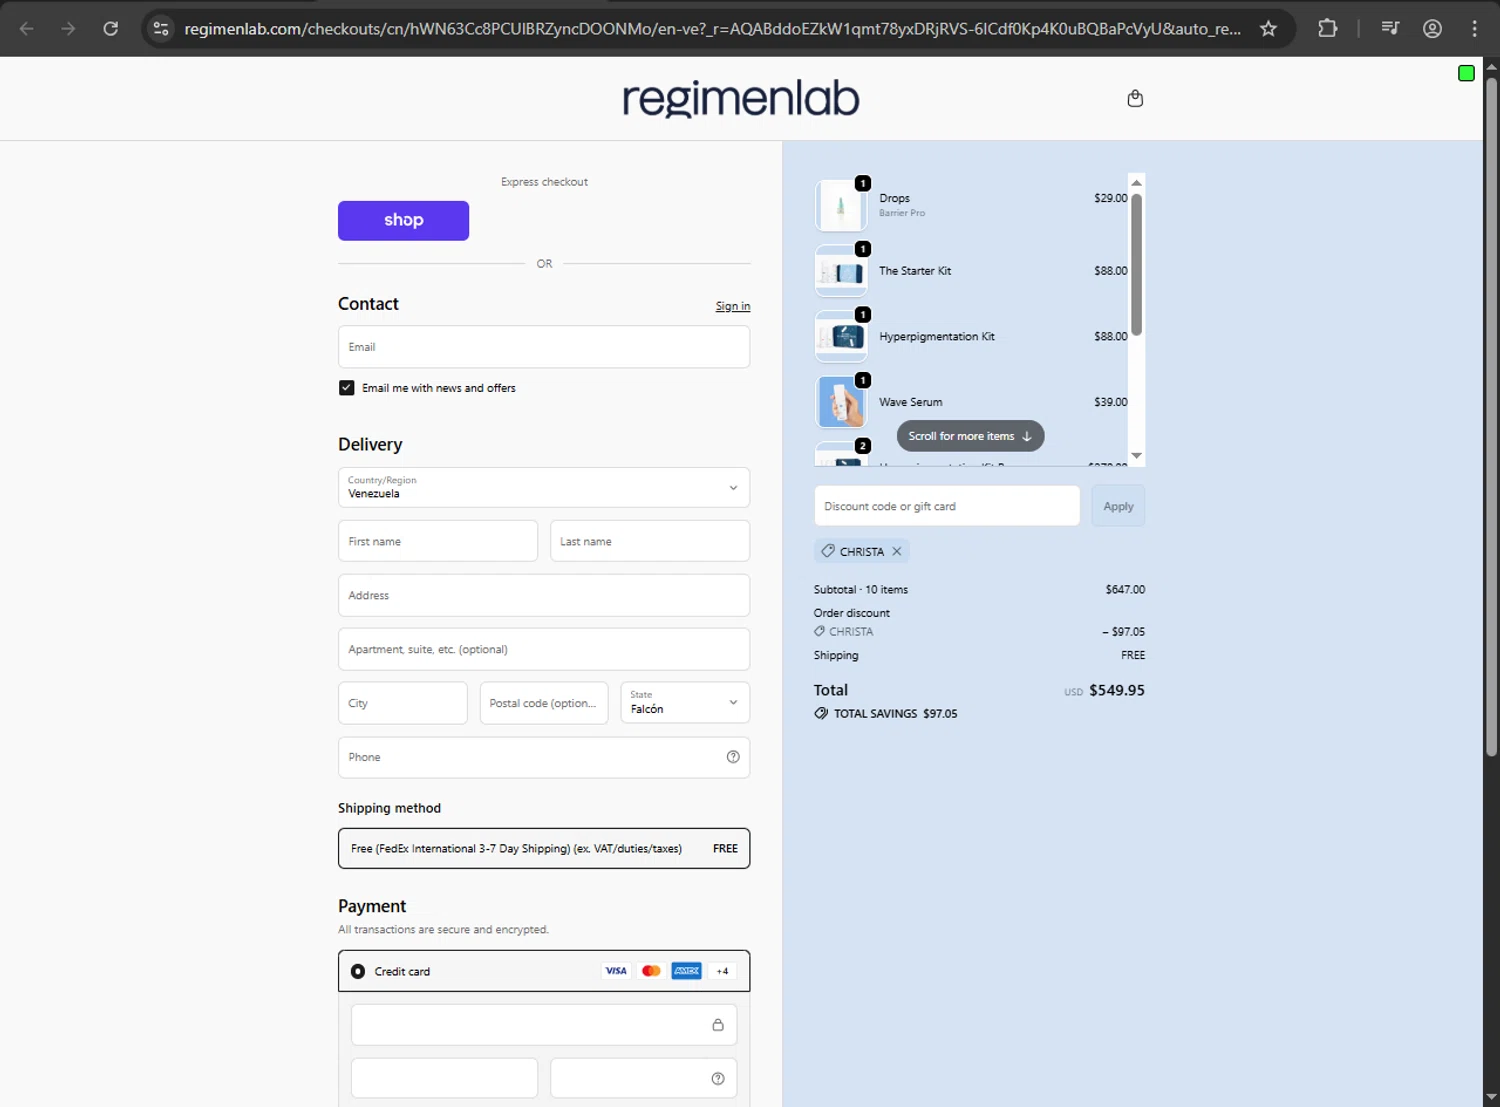The height and width of the screenshot is (1107, 1500).
Task: Click the Wave Serum $39.00 price
Action: pyautogui.click(x=1111, y=402)
